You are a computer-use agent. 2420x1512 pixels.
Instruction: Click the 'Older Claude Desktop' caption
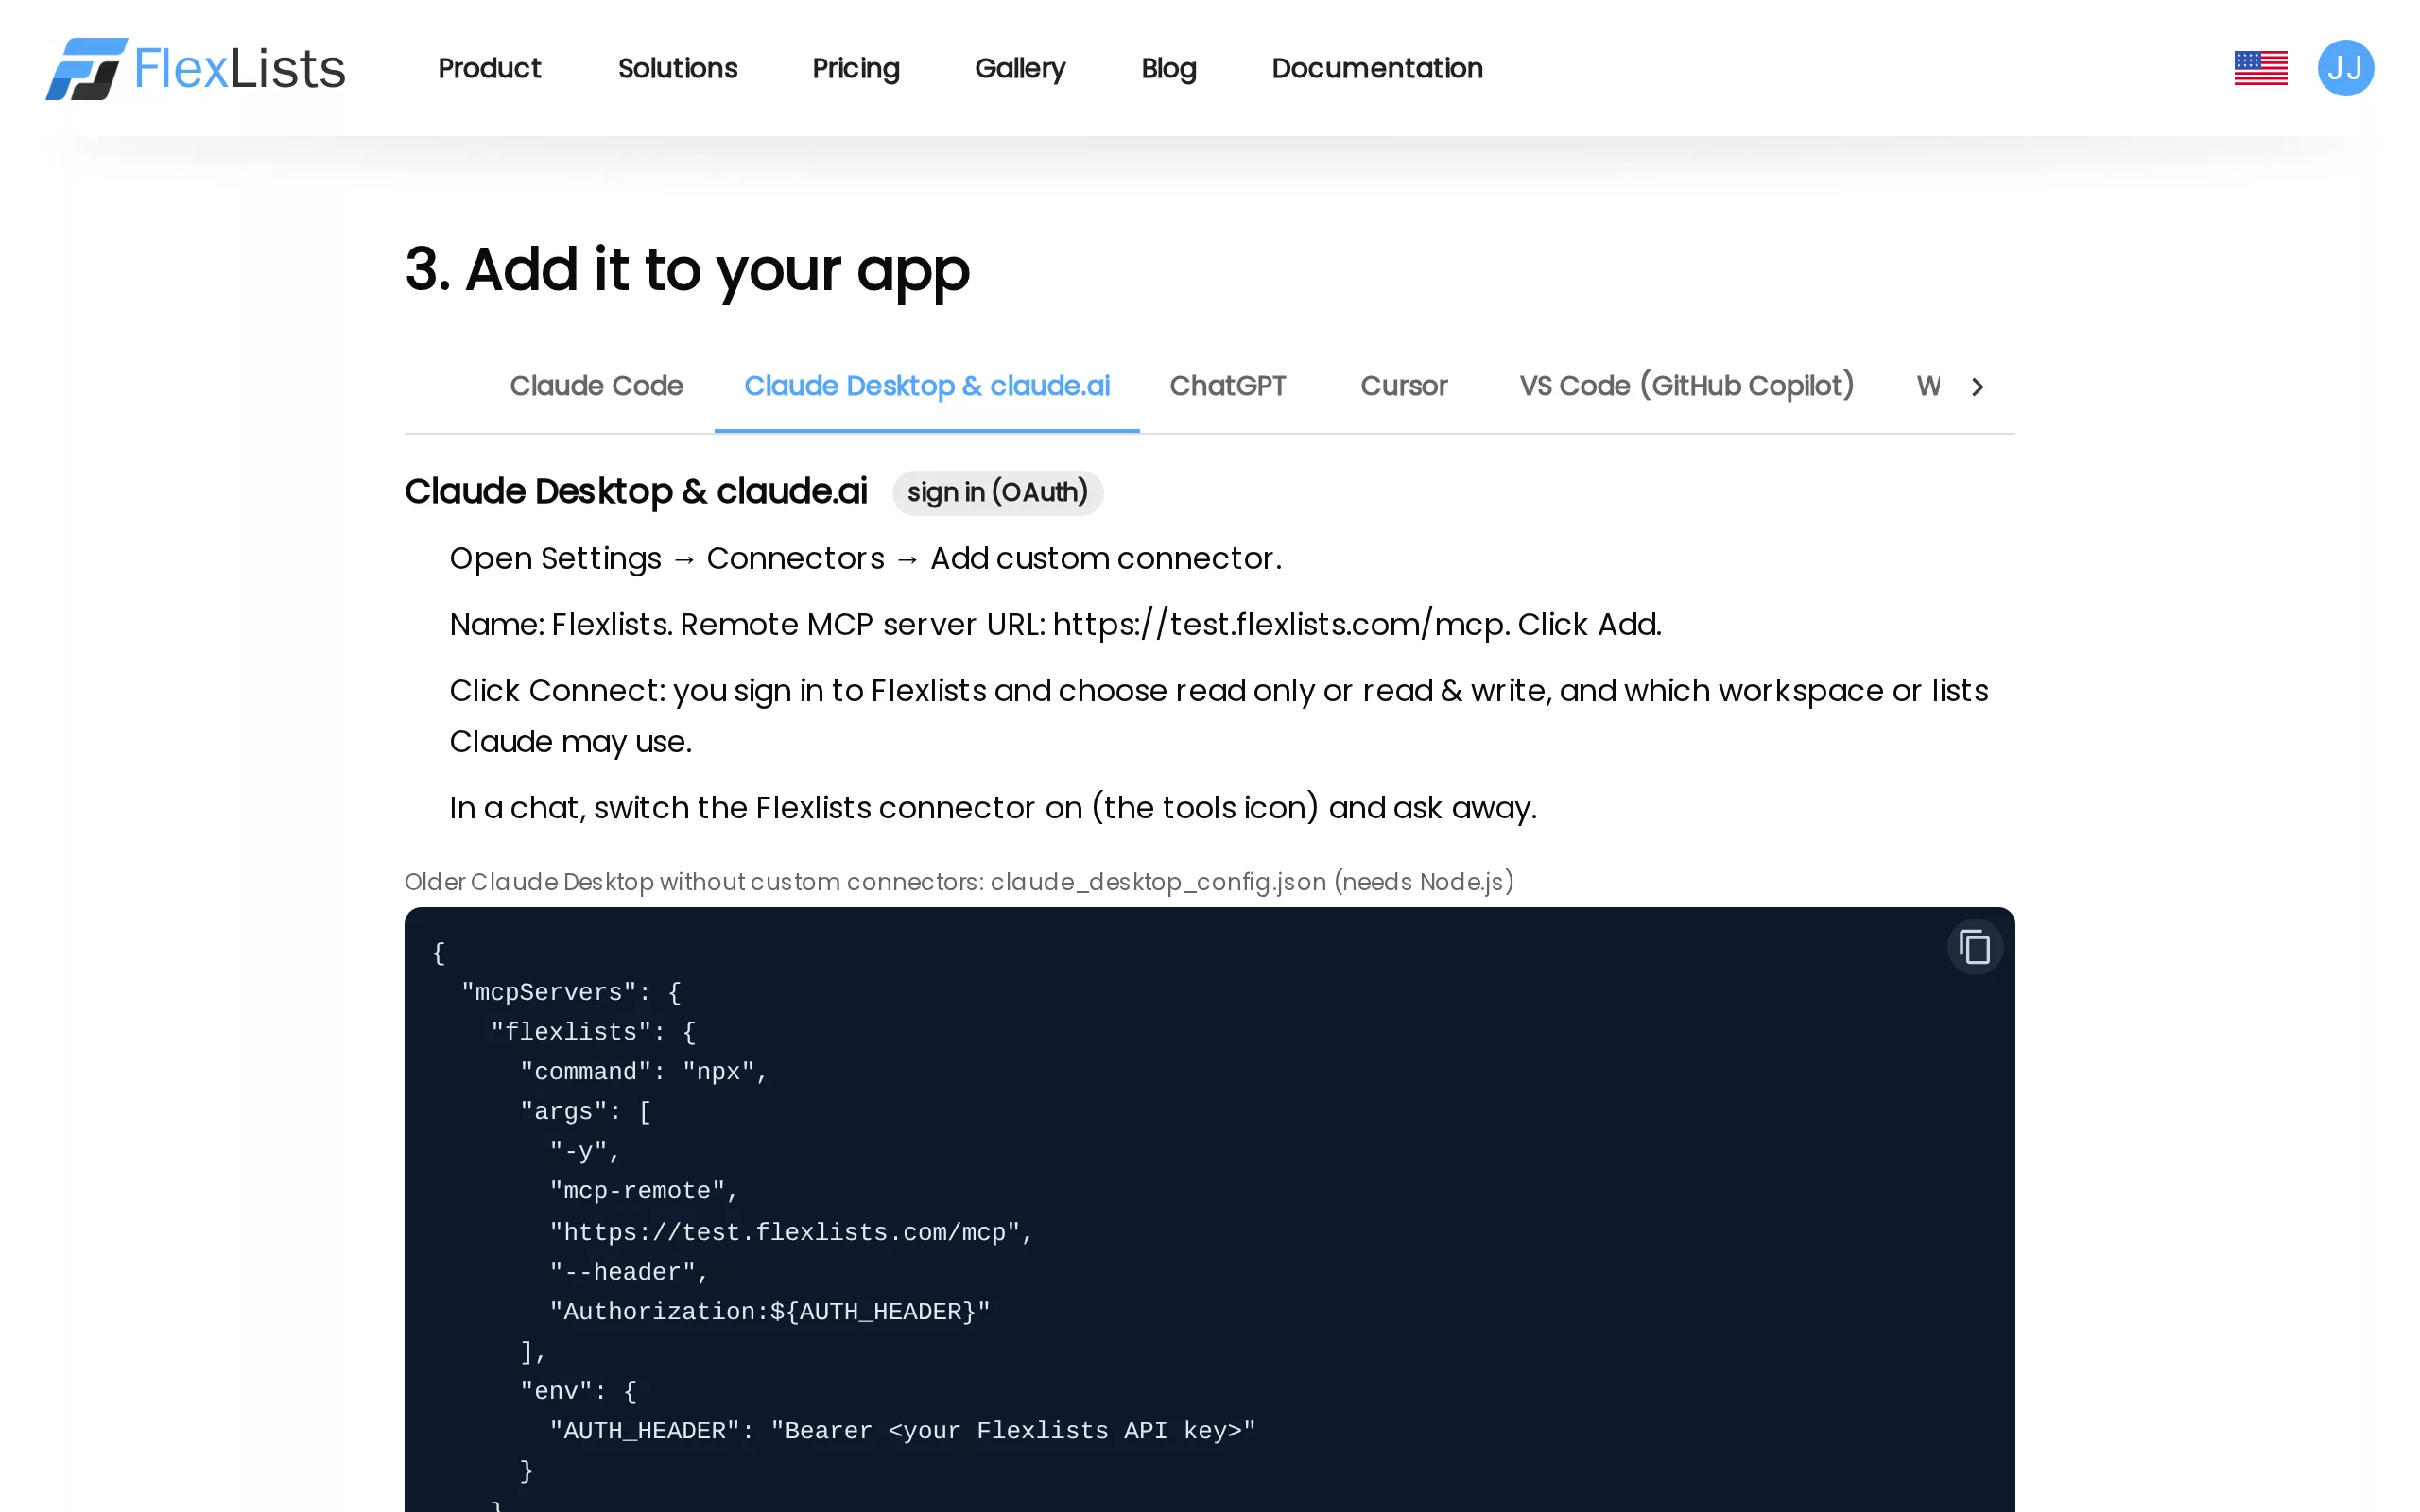[959, 882]
